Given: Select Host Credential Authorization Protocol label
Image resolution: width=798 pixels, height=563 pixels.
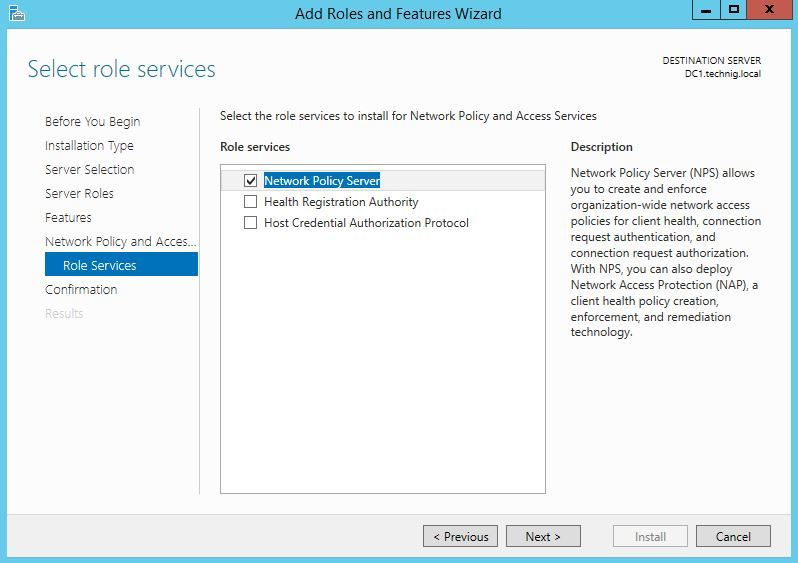Looking at the screenshot, I should click(366, 223).
